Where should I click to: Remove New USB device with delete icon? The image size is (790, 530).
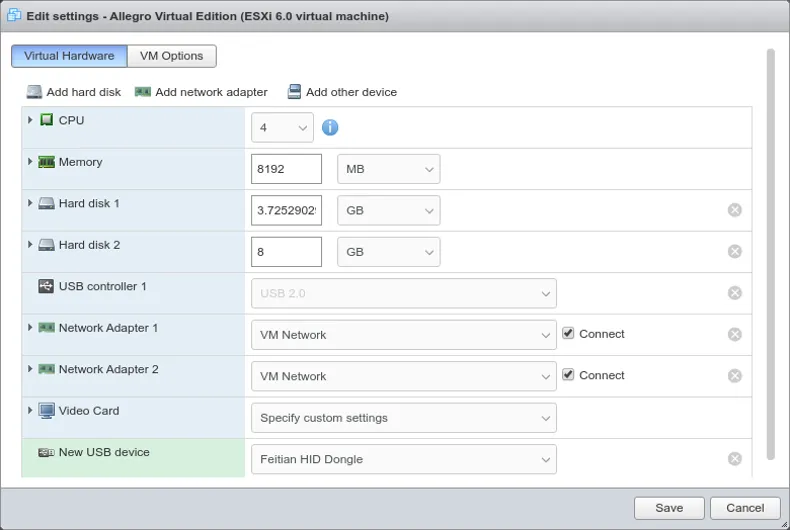coord(734,459)
